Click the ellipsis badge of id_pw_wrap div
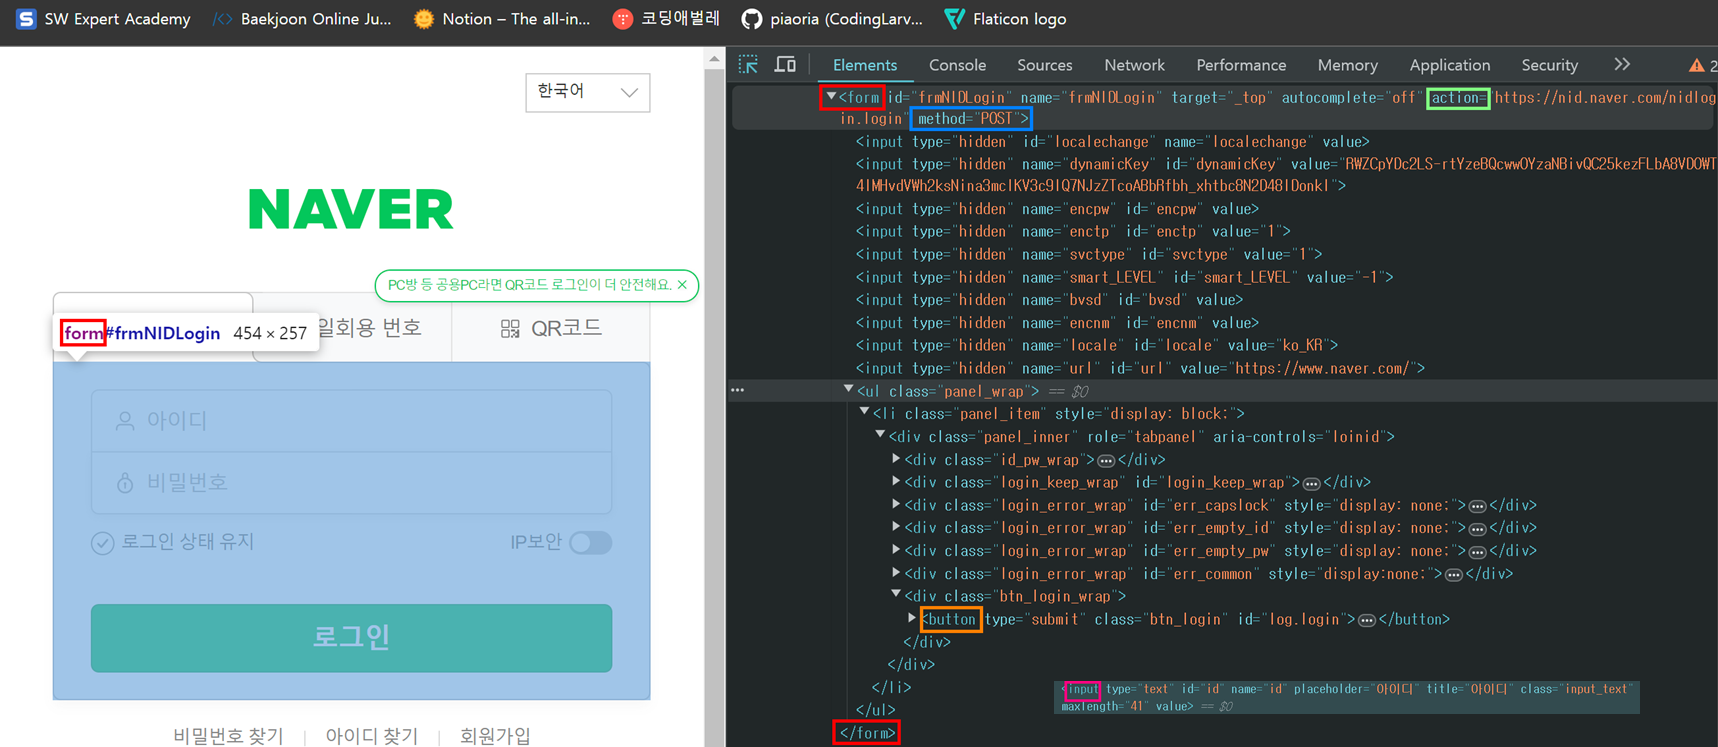The image size is (1718, 747). point(1106,461)
